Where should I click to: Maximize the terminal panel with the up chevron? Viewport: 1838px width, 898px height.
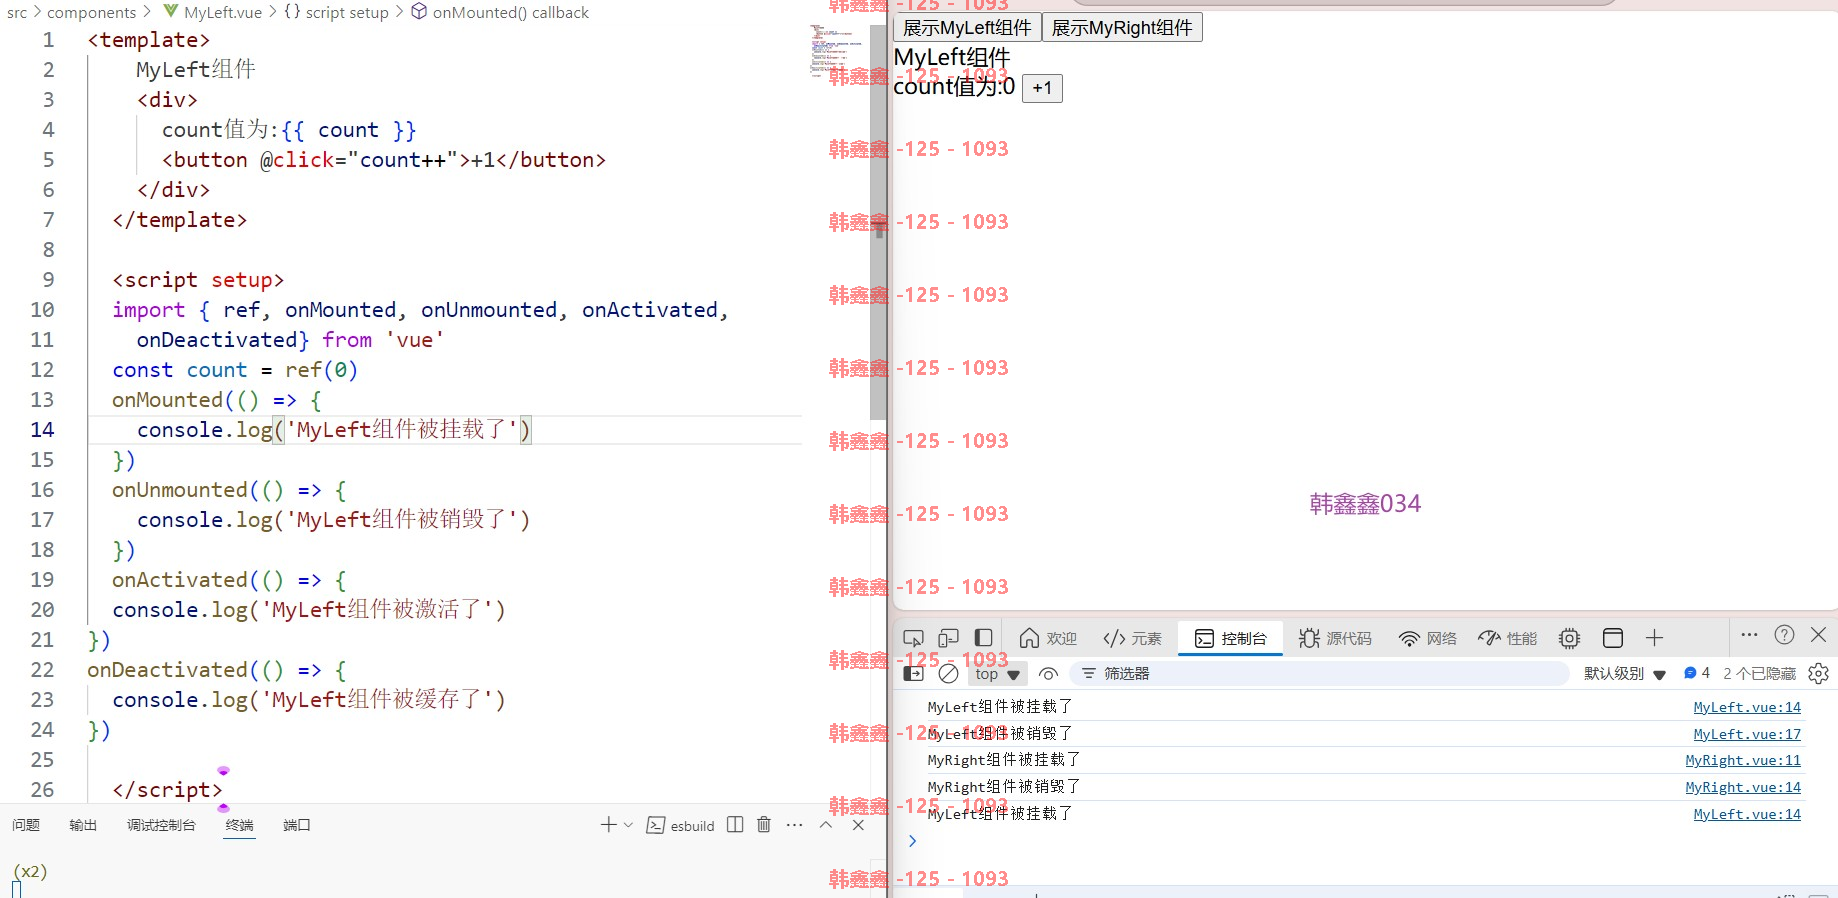pos(826,825)
